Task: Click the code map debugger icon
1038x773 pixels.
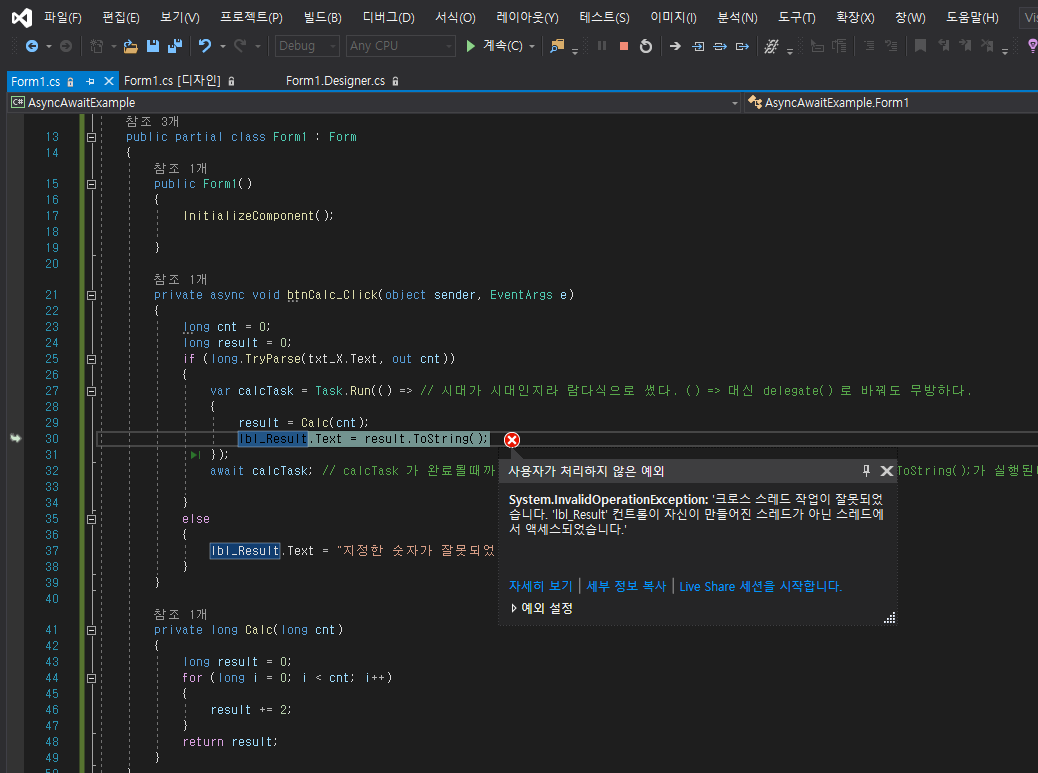Action: click(771, 46)
